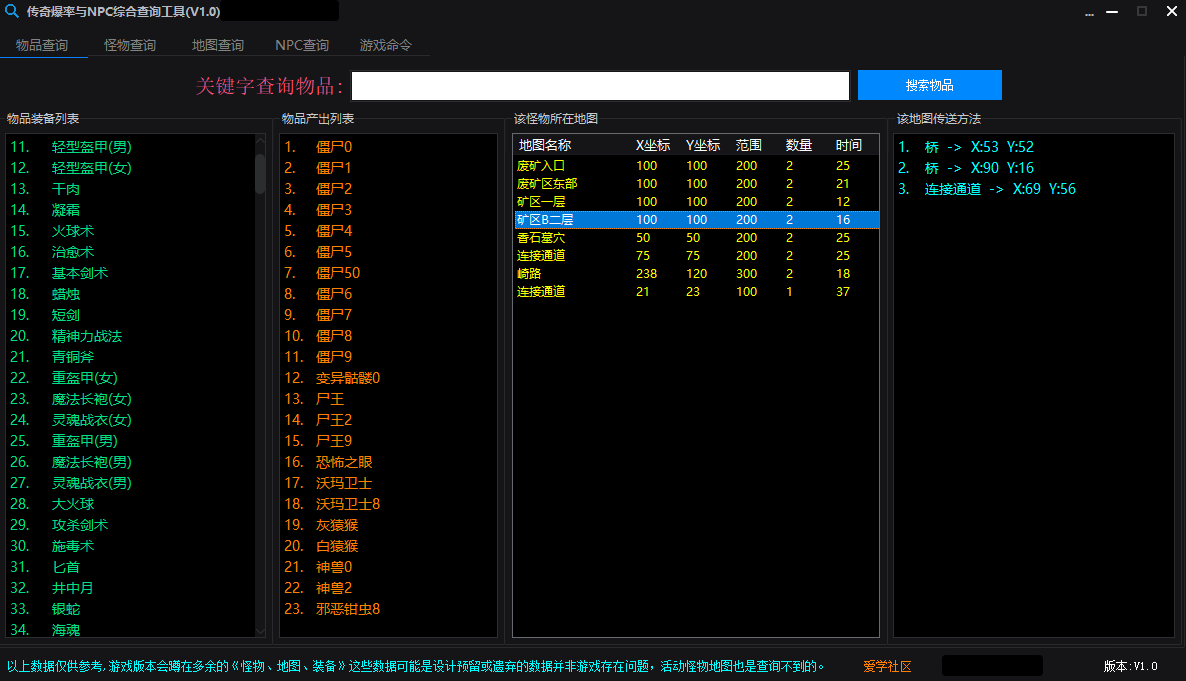Select item 短剑
The image size is (1186, 681).
tap(66, 315)
